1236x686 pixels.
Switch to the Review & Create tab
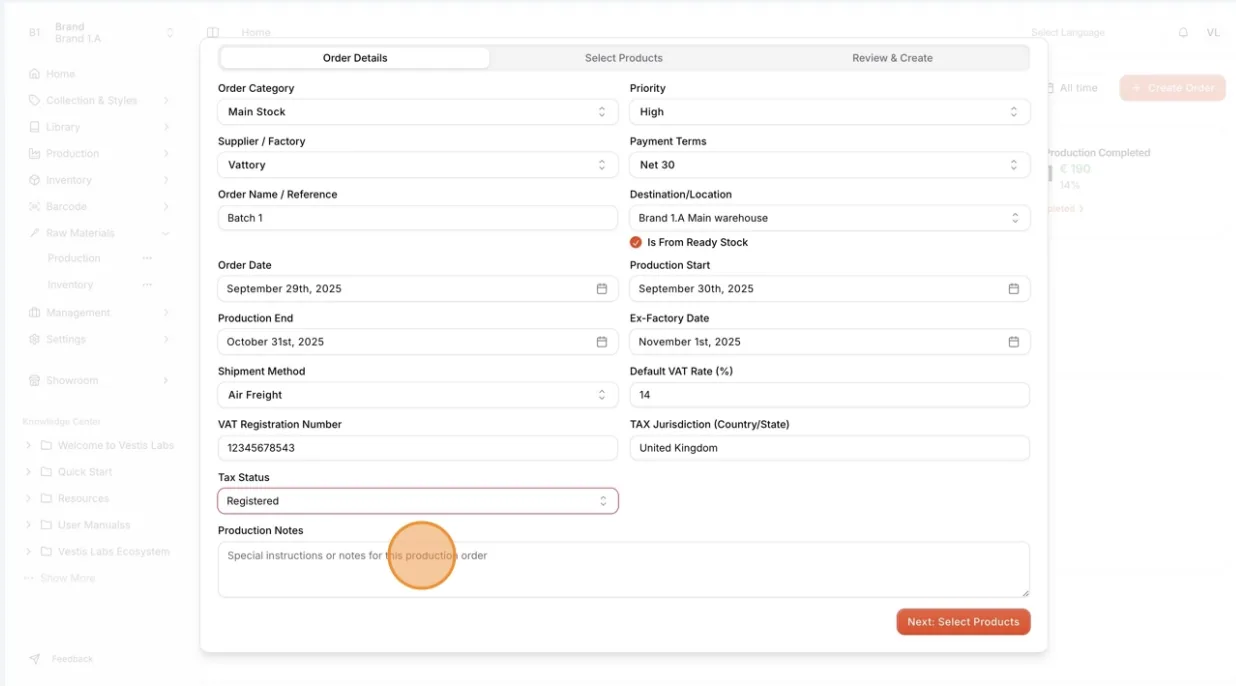892,58
